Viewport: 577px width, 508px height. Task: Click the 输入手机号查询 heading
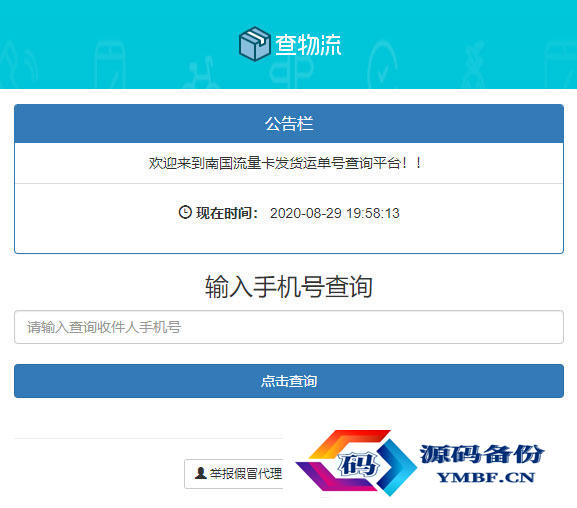(x=289, y=286)
